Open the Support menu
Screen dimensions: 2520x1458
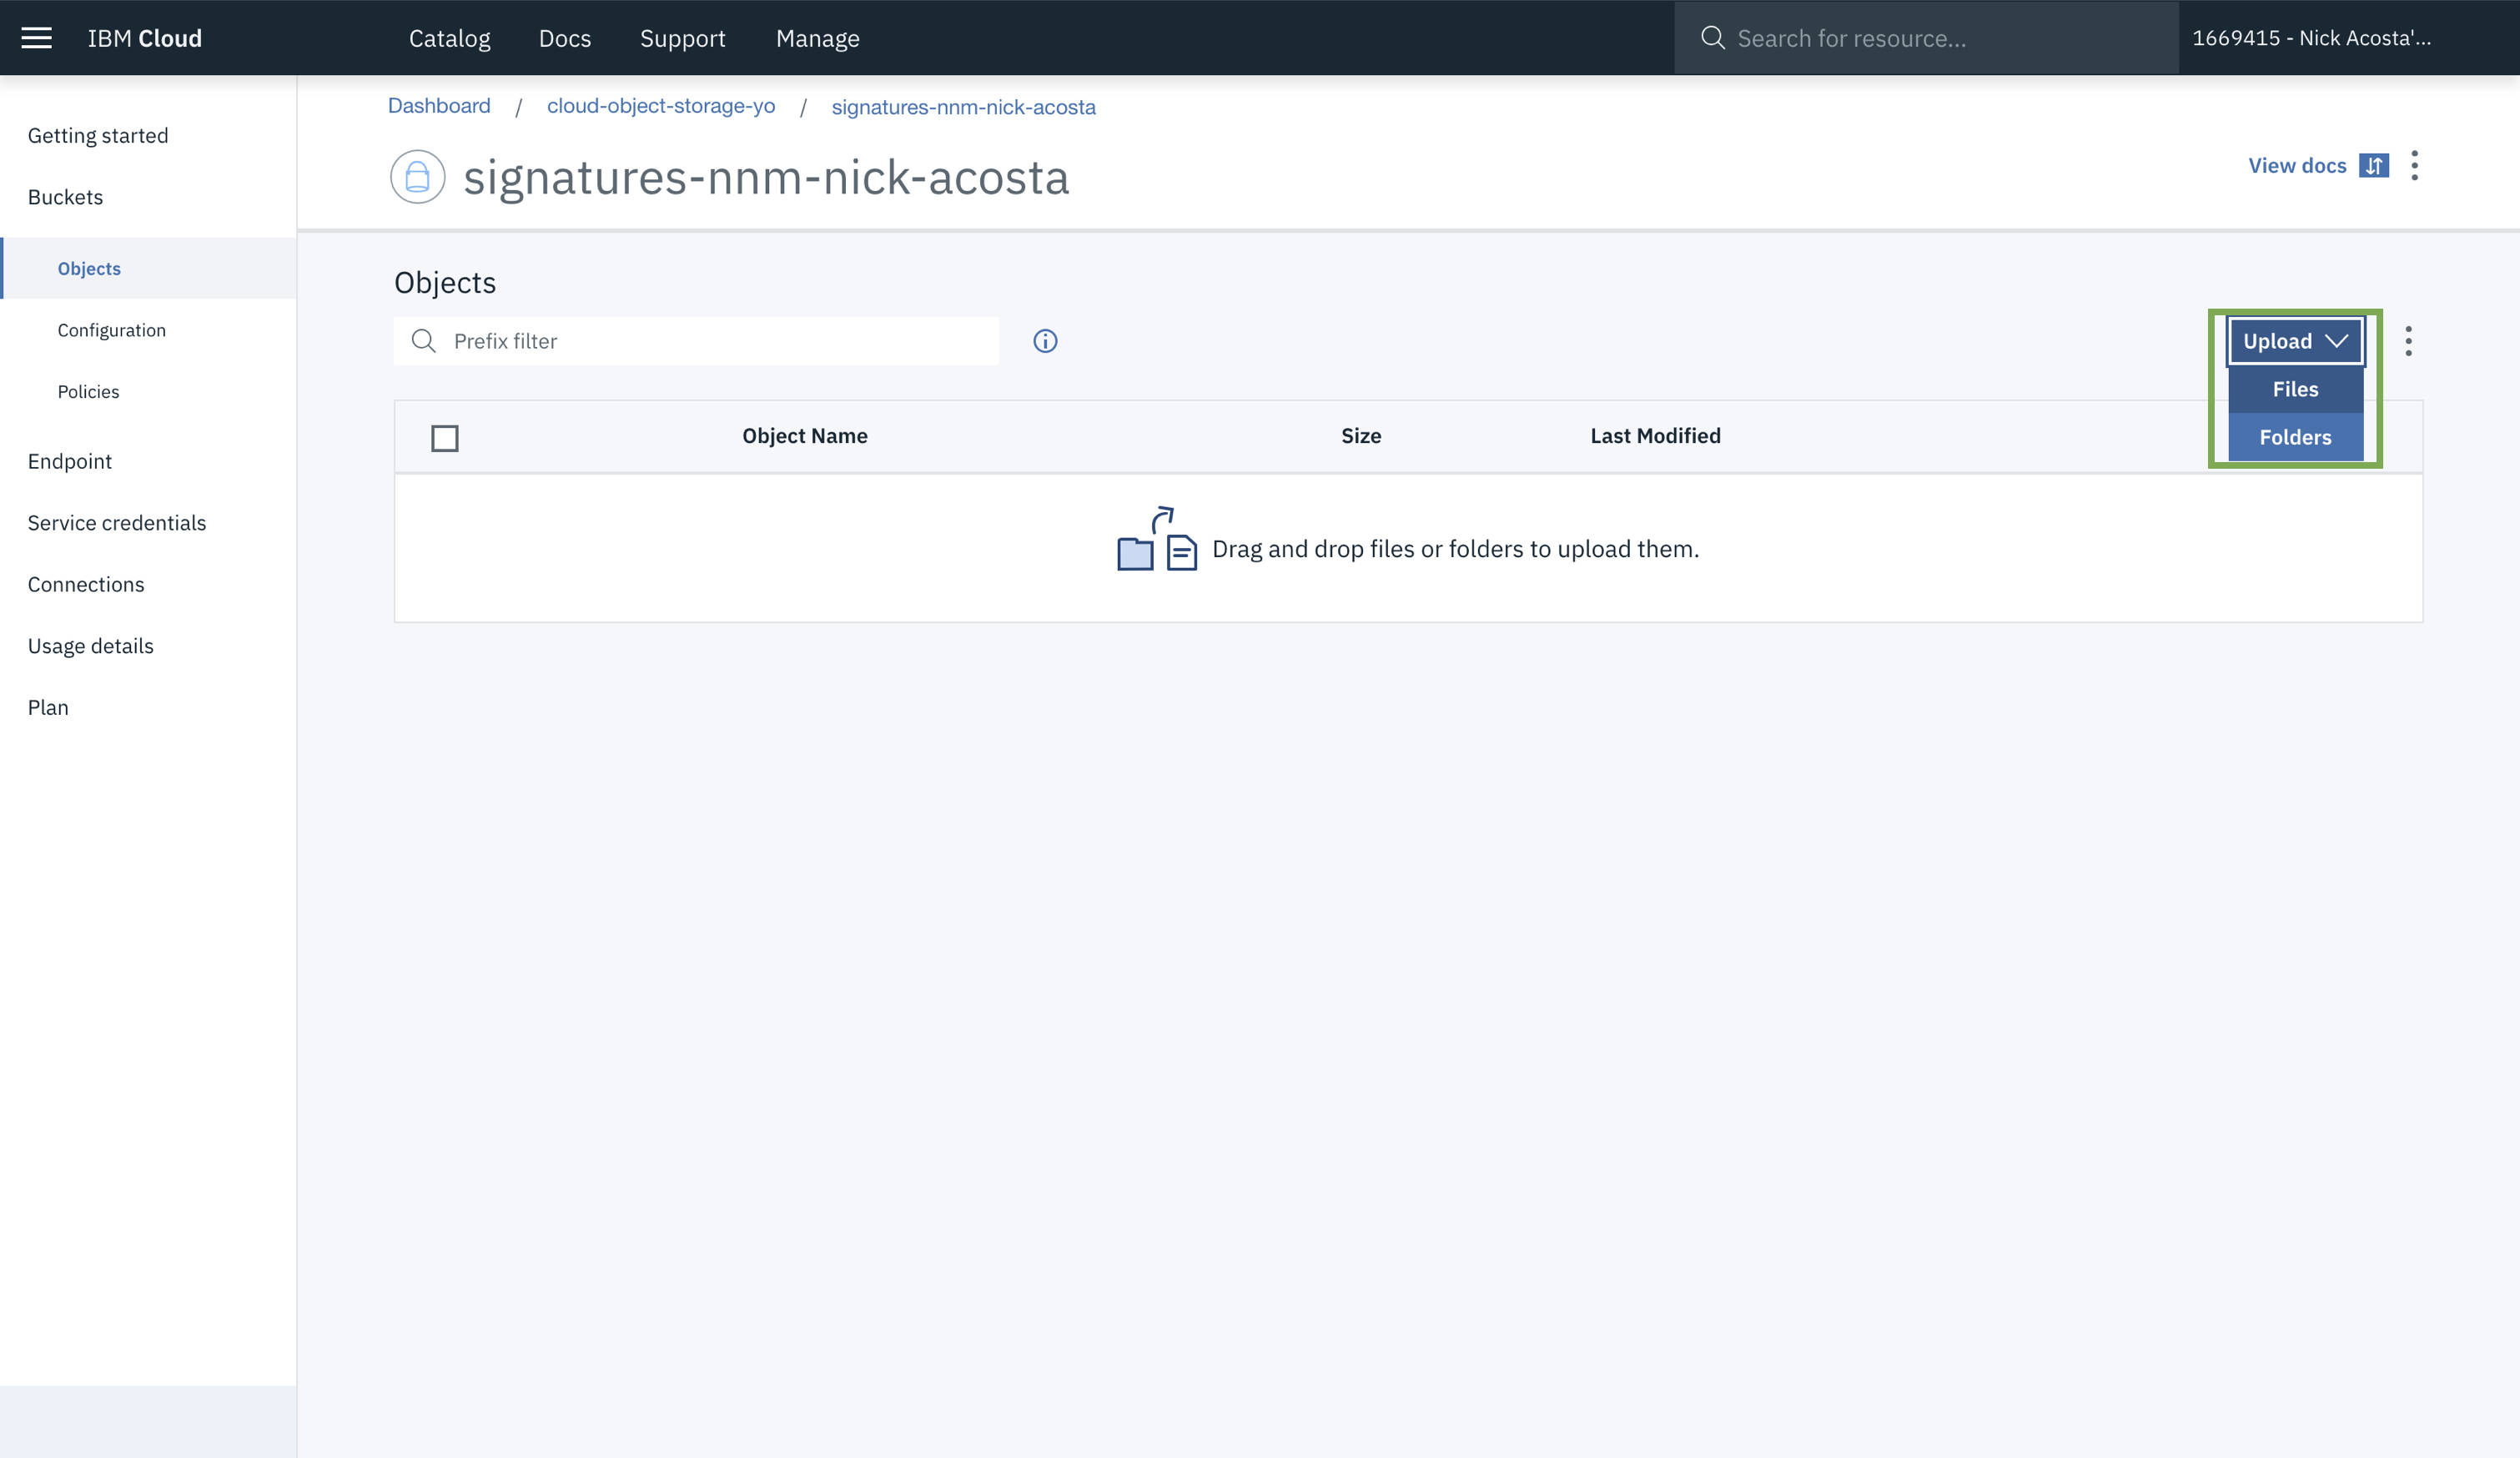(683, 38)
